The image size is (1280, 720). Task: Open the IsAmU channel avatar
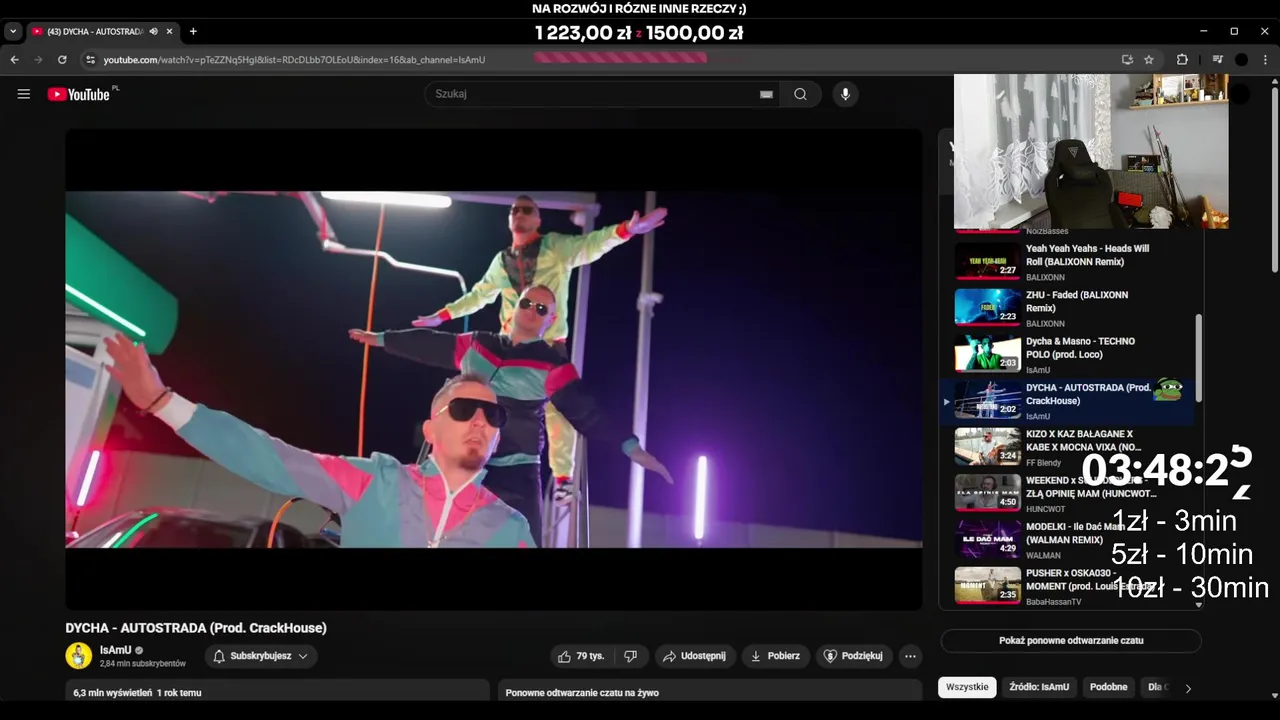point(79,656)
